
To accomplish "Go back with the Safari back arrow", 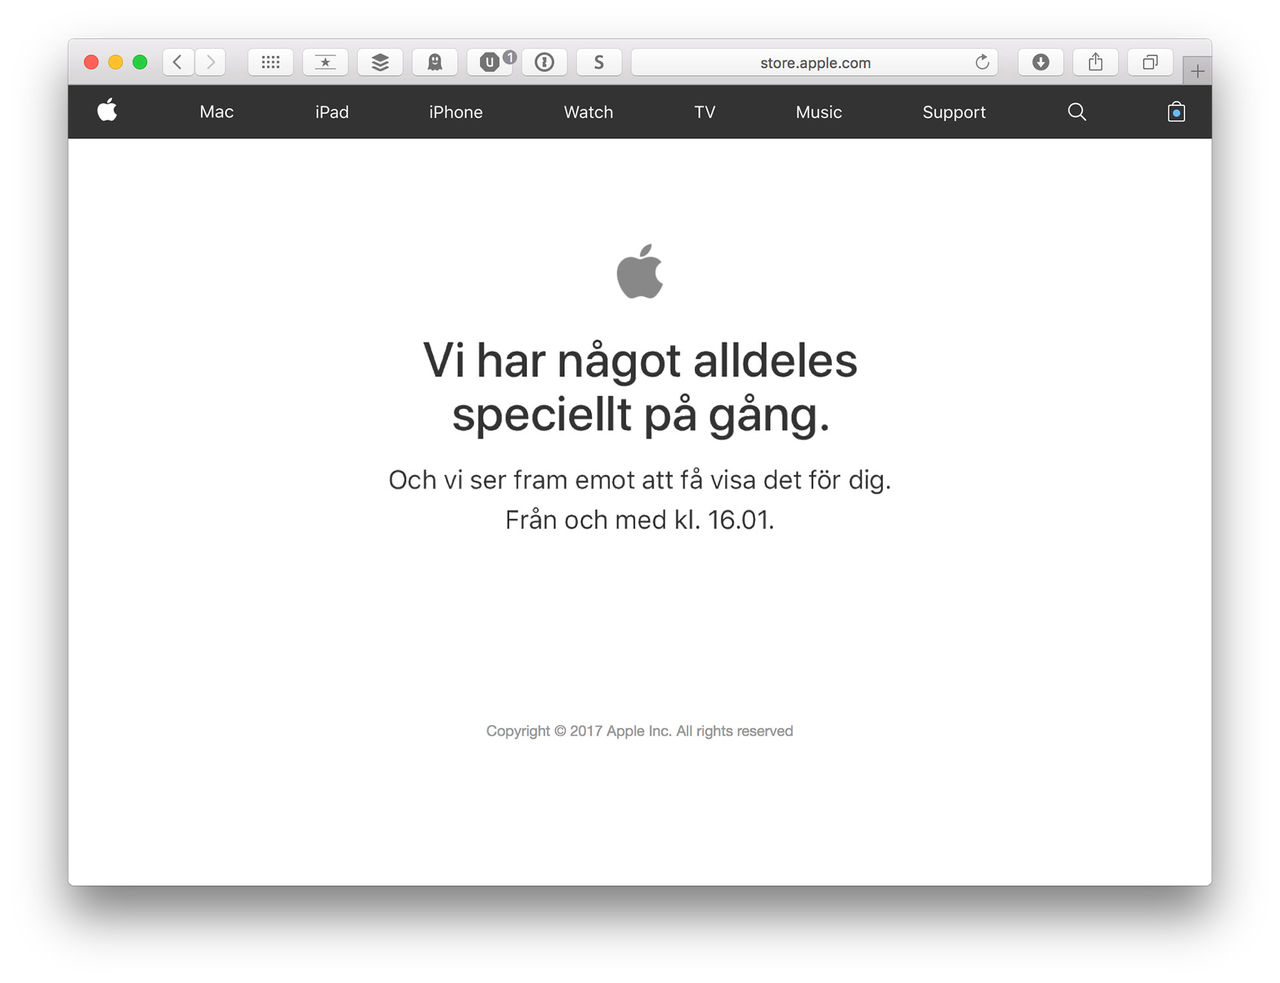I will pos(178,62).
